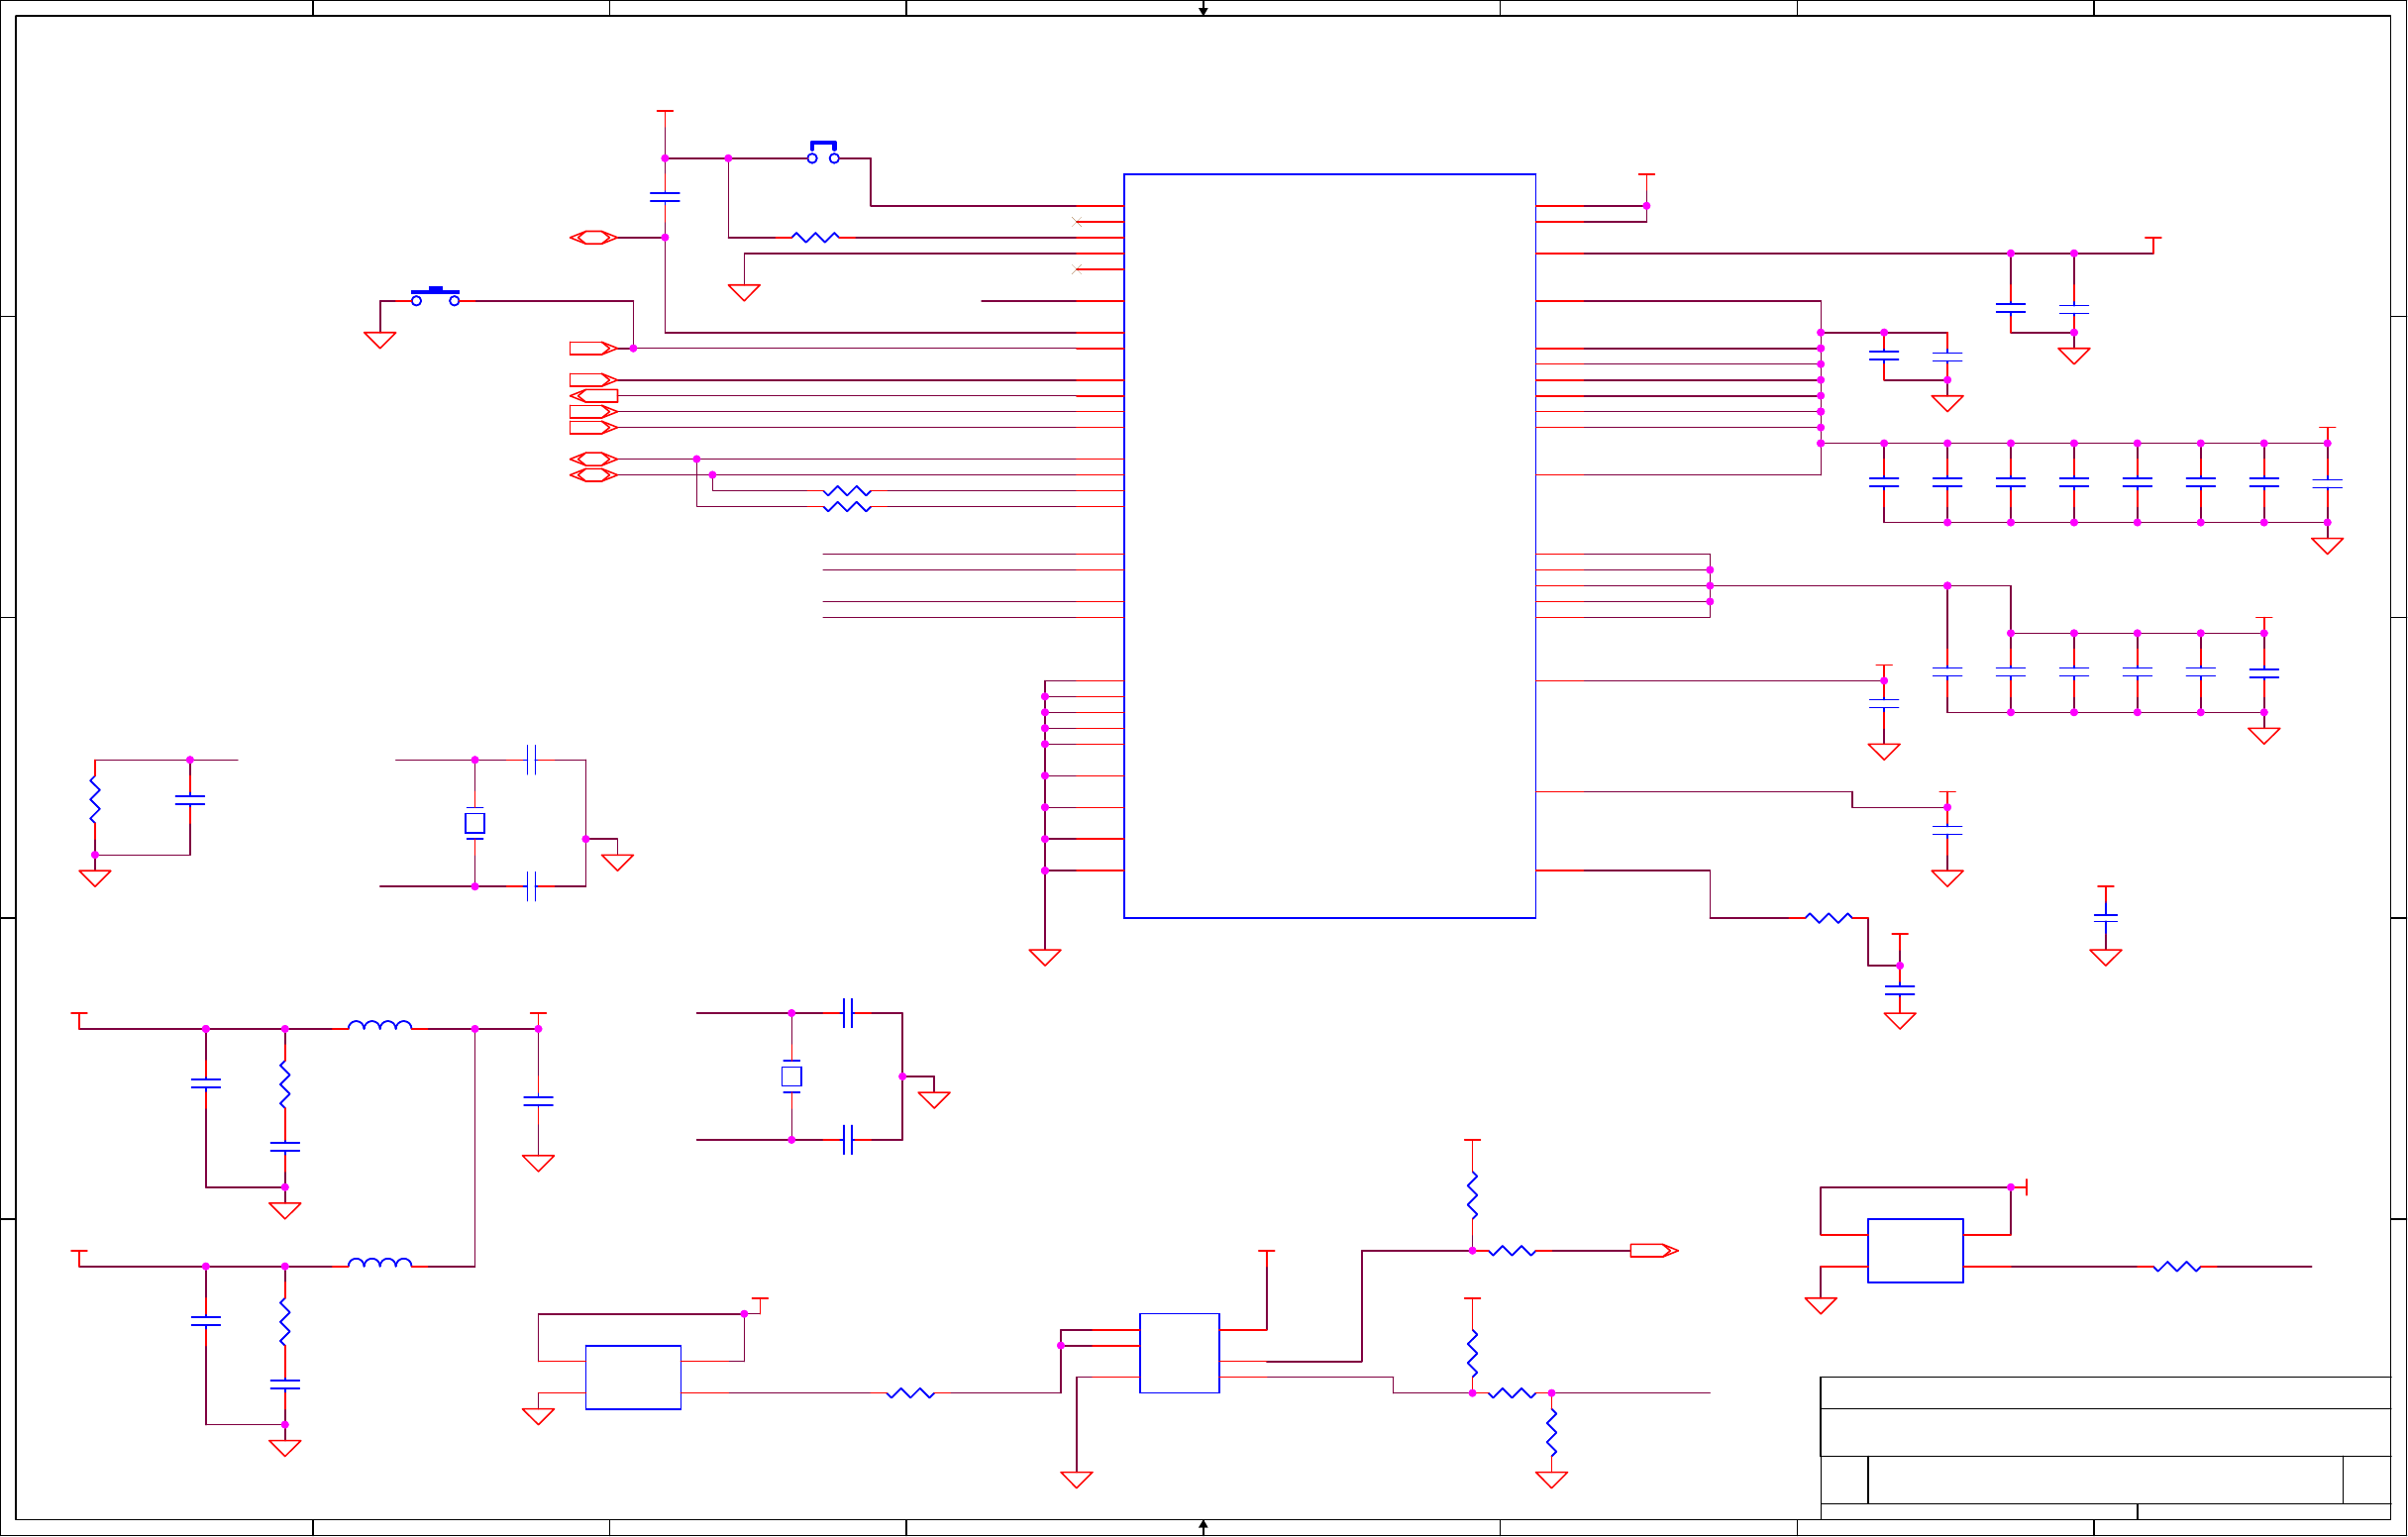Select the isolated decoupling capacitor at the right
Screen dimensions: 2408x1537
[2106, 916]
